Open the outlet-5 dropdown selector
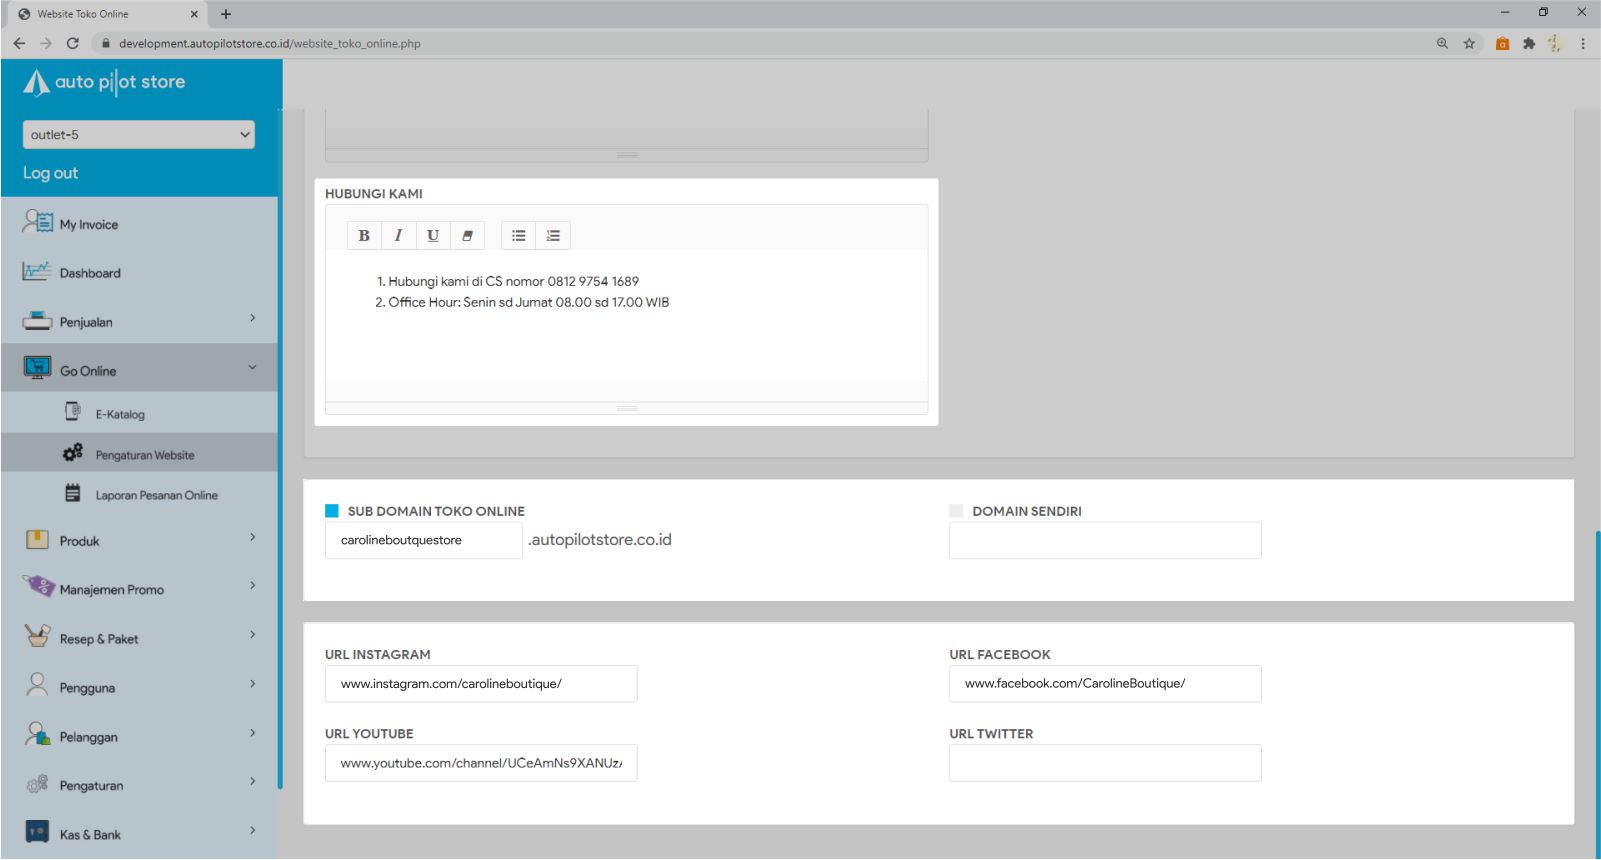This screenshot has height=860, width=1601. click(x=139, y=135)
